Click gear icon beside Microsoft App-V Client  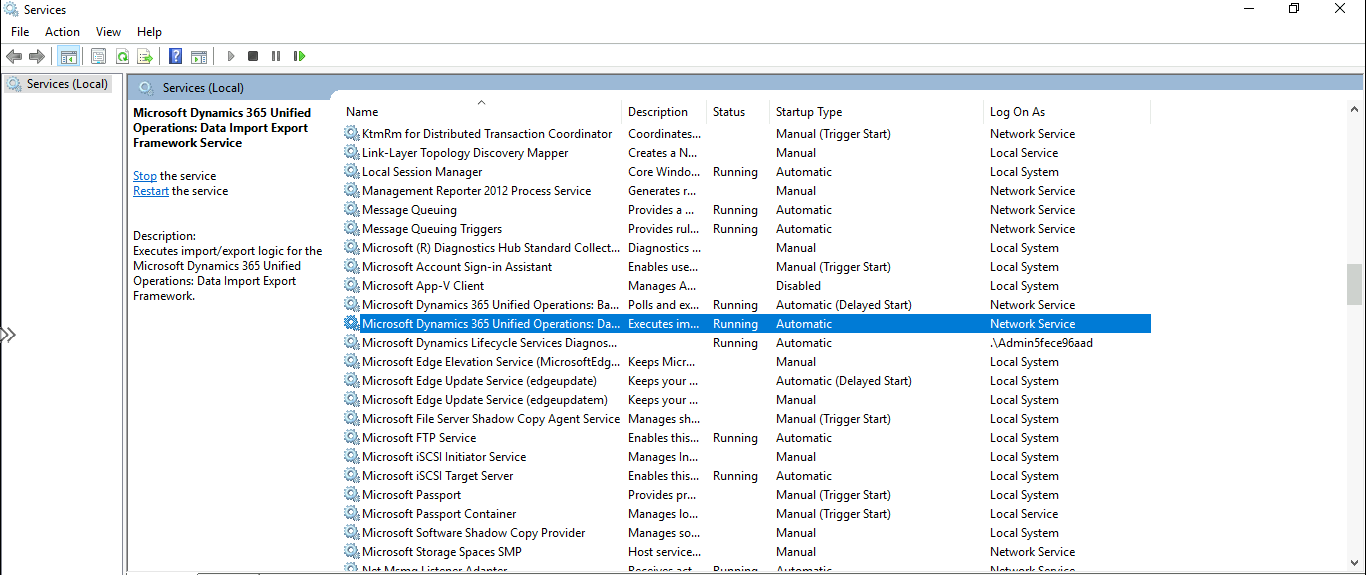[x=351, y=286]
